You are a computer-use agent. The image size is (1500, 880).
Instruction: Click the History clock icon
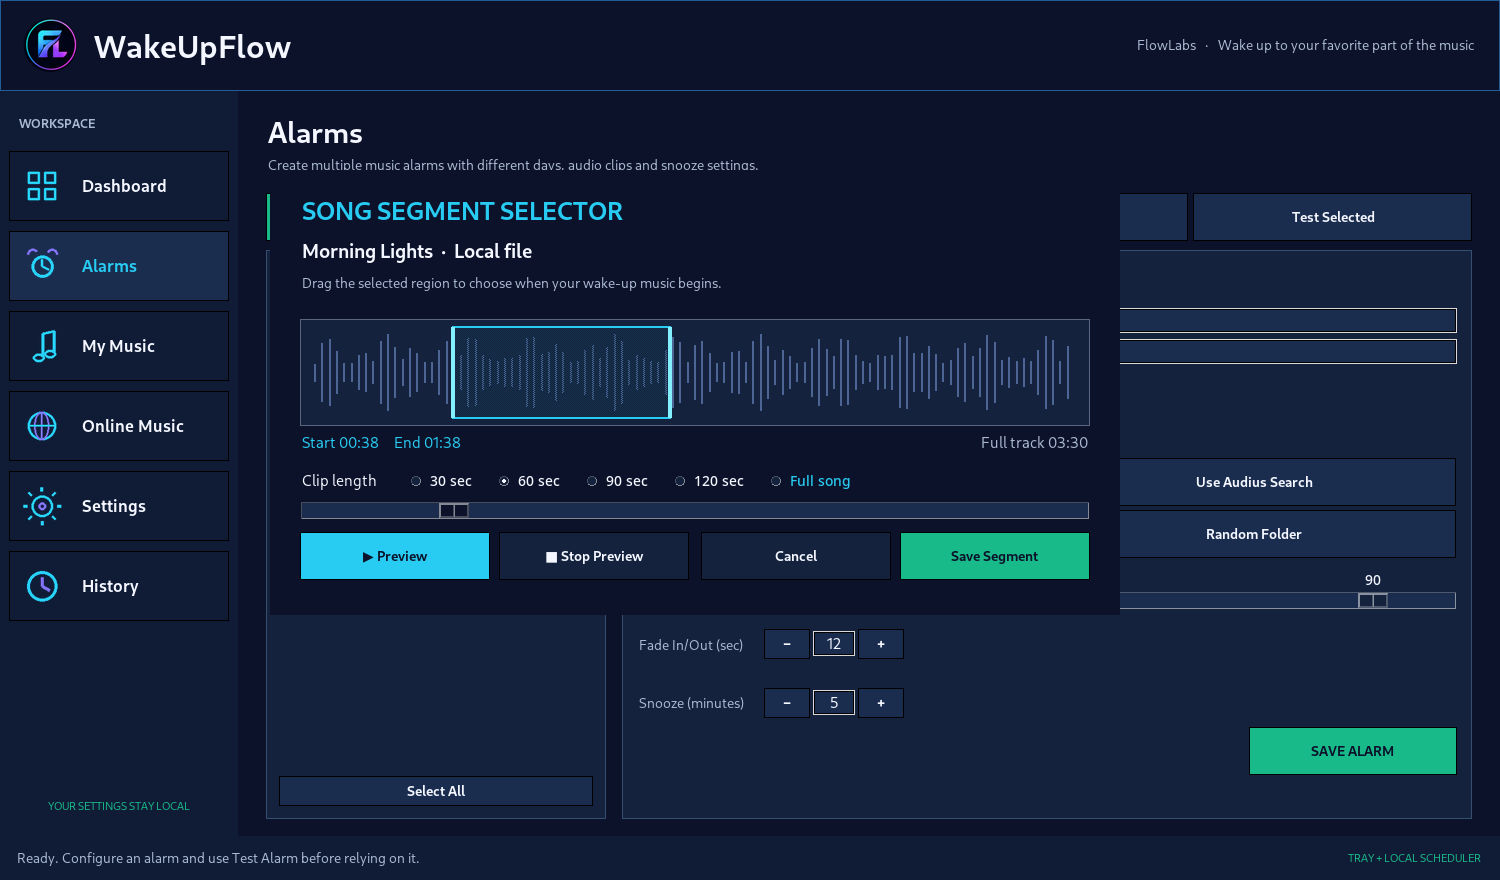click(x=42, y=586)
